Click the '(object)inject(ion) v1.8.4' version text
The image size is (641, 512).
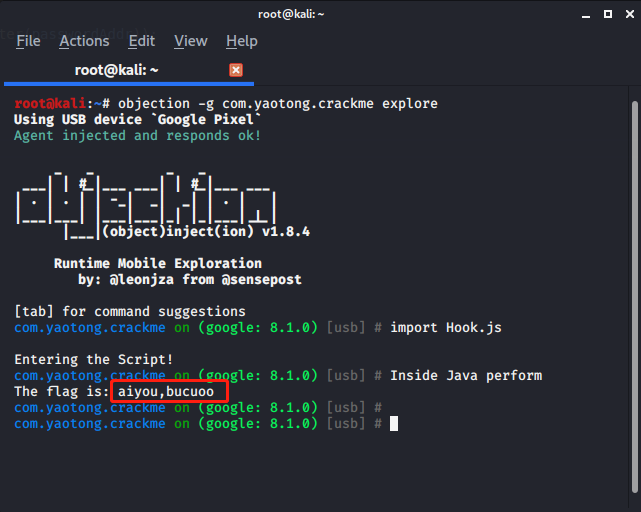(206, 231)
